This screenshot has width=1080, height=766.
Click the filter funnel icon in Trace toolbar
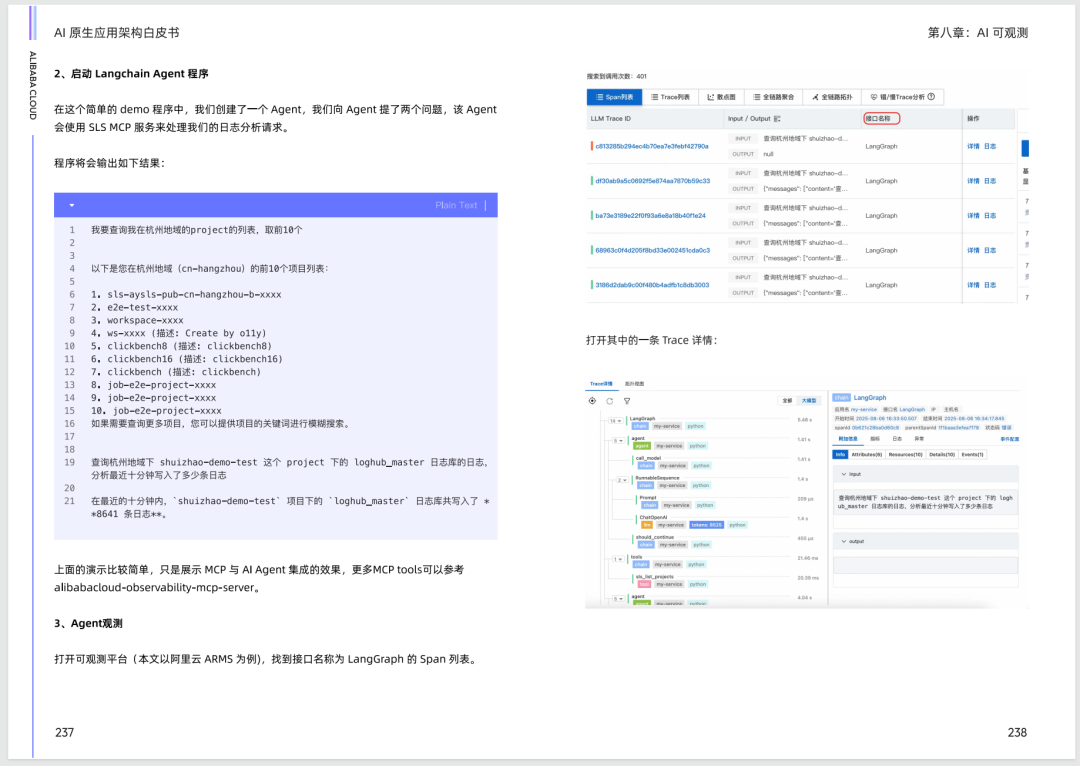(627, 401)
